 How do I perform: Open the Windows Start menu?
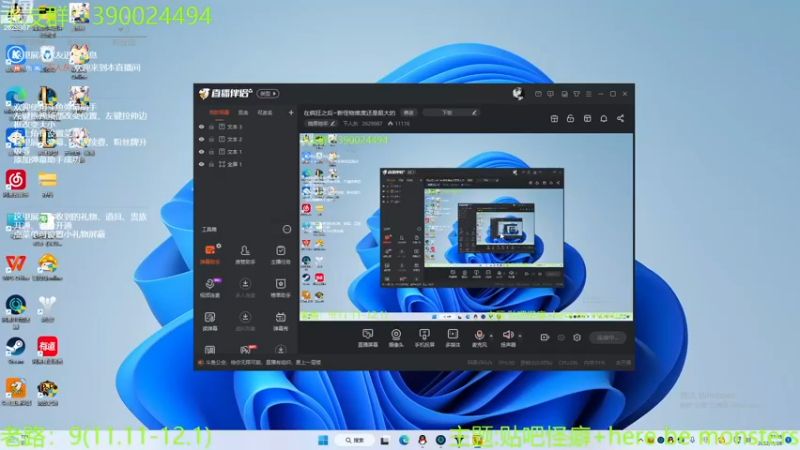[323, 440]
